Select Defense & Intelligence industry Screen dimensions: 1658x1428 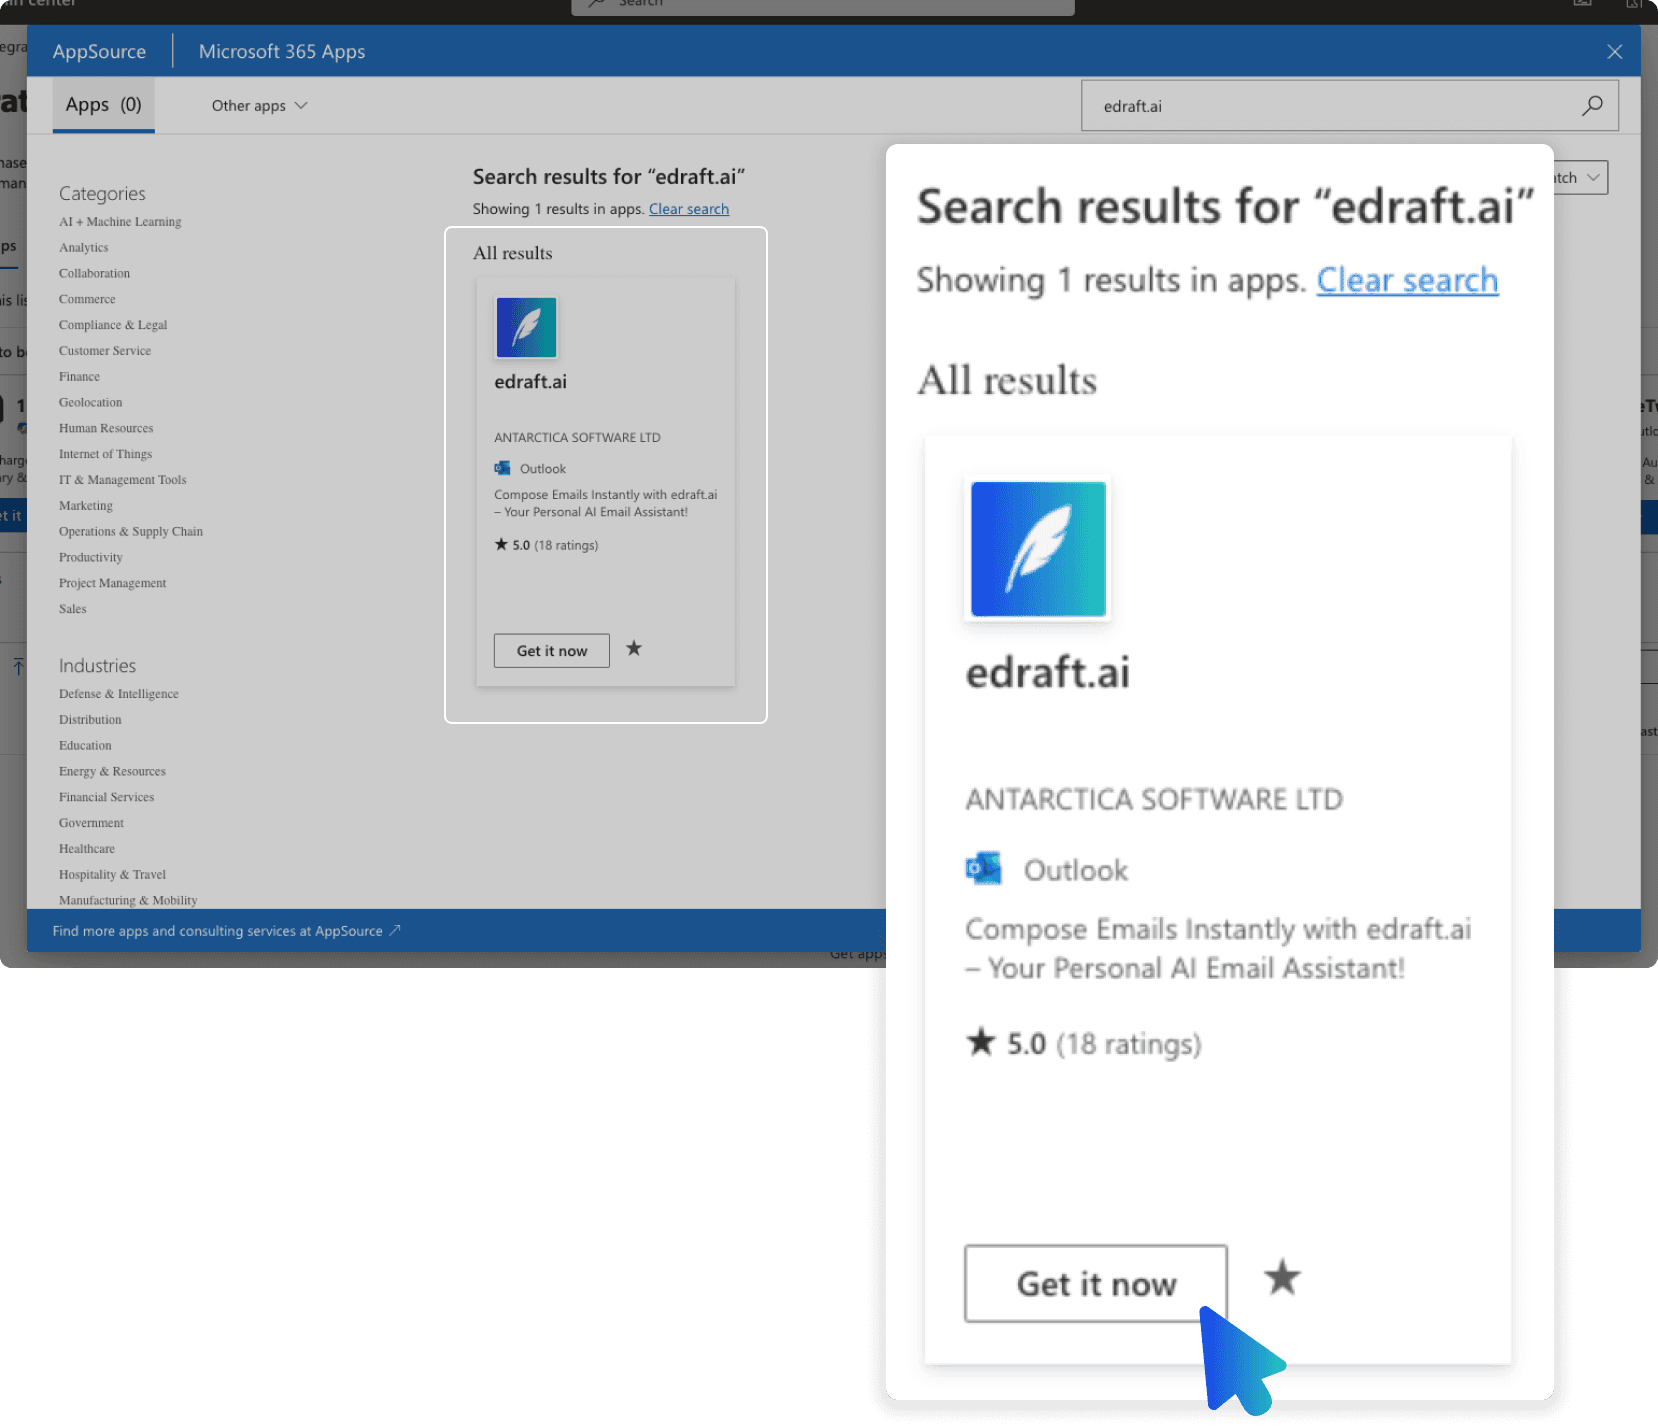click(118, 693)
